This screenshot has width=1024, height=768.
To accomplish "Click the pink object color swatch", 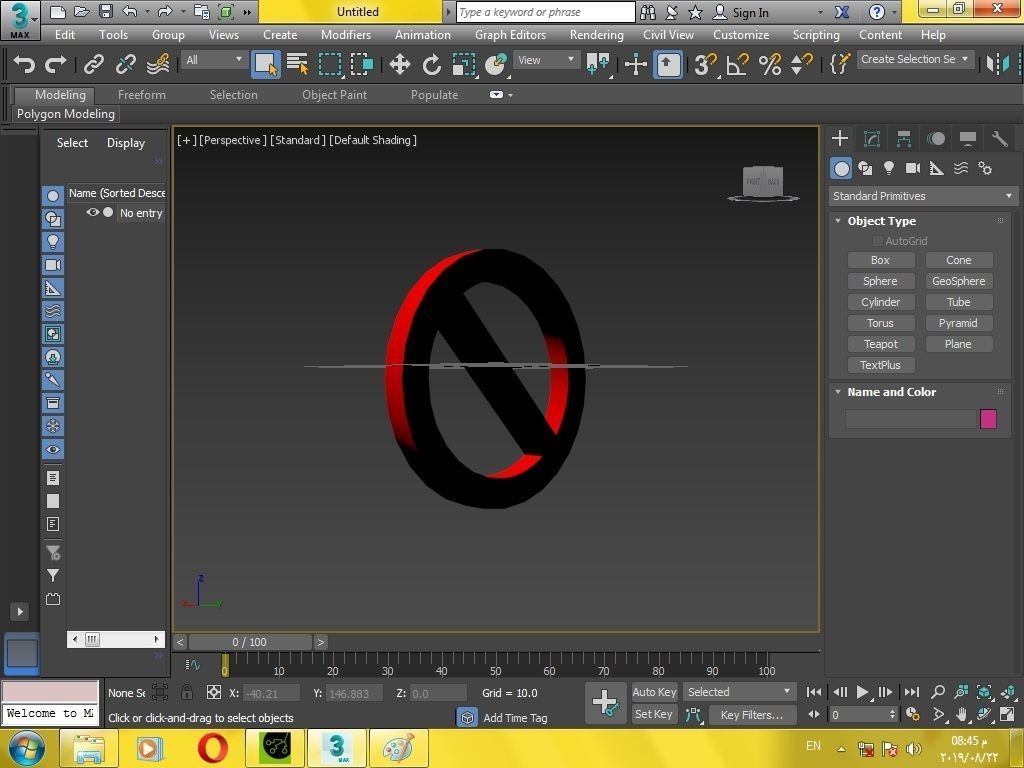I will tap(988, 419).
